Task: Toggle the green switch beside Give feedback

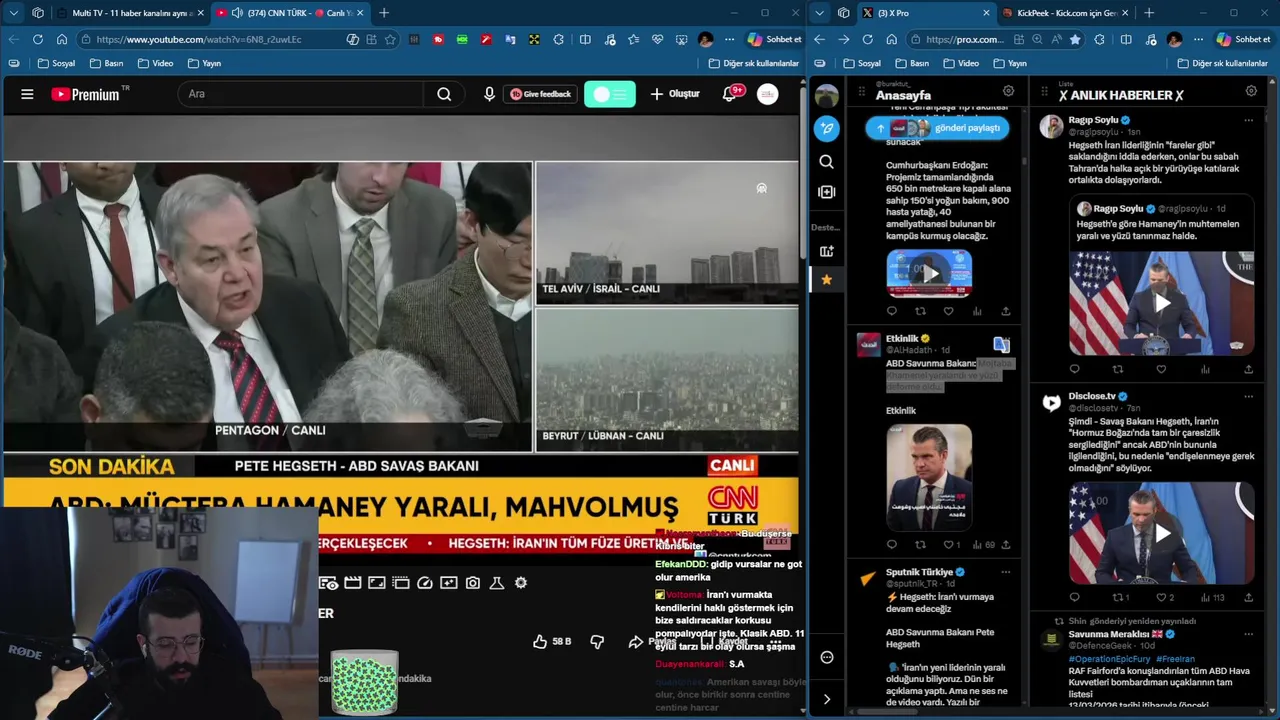Action: point(610,94)
